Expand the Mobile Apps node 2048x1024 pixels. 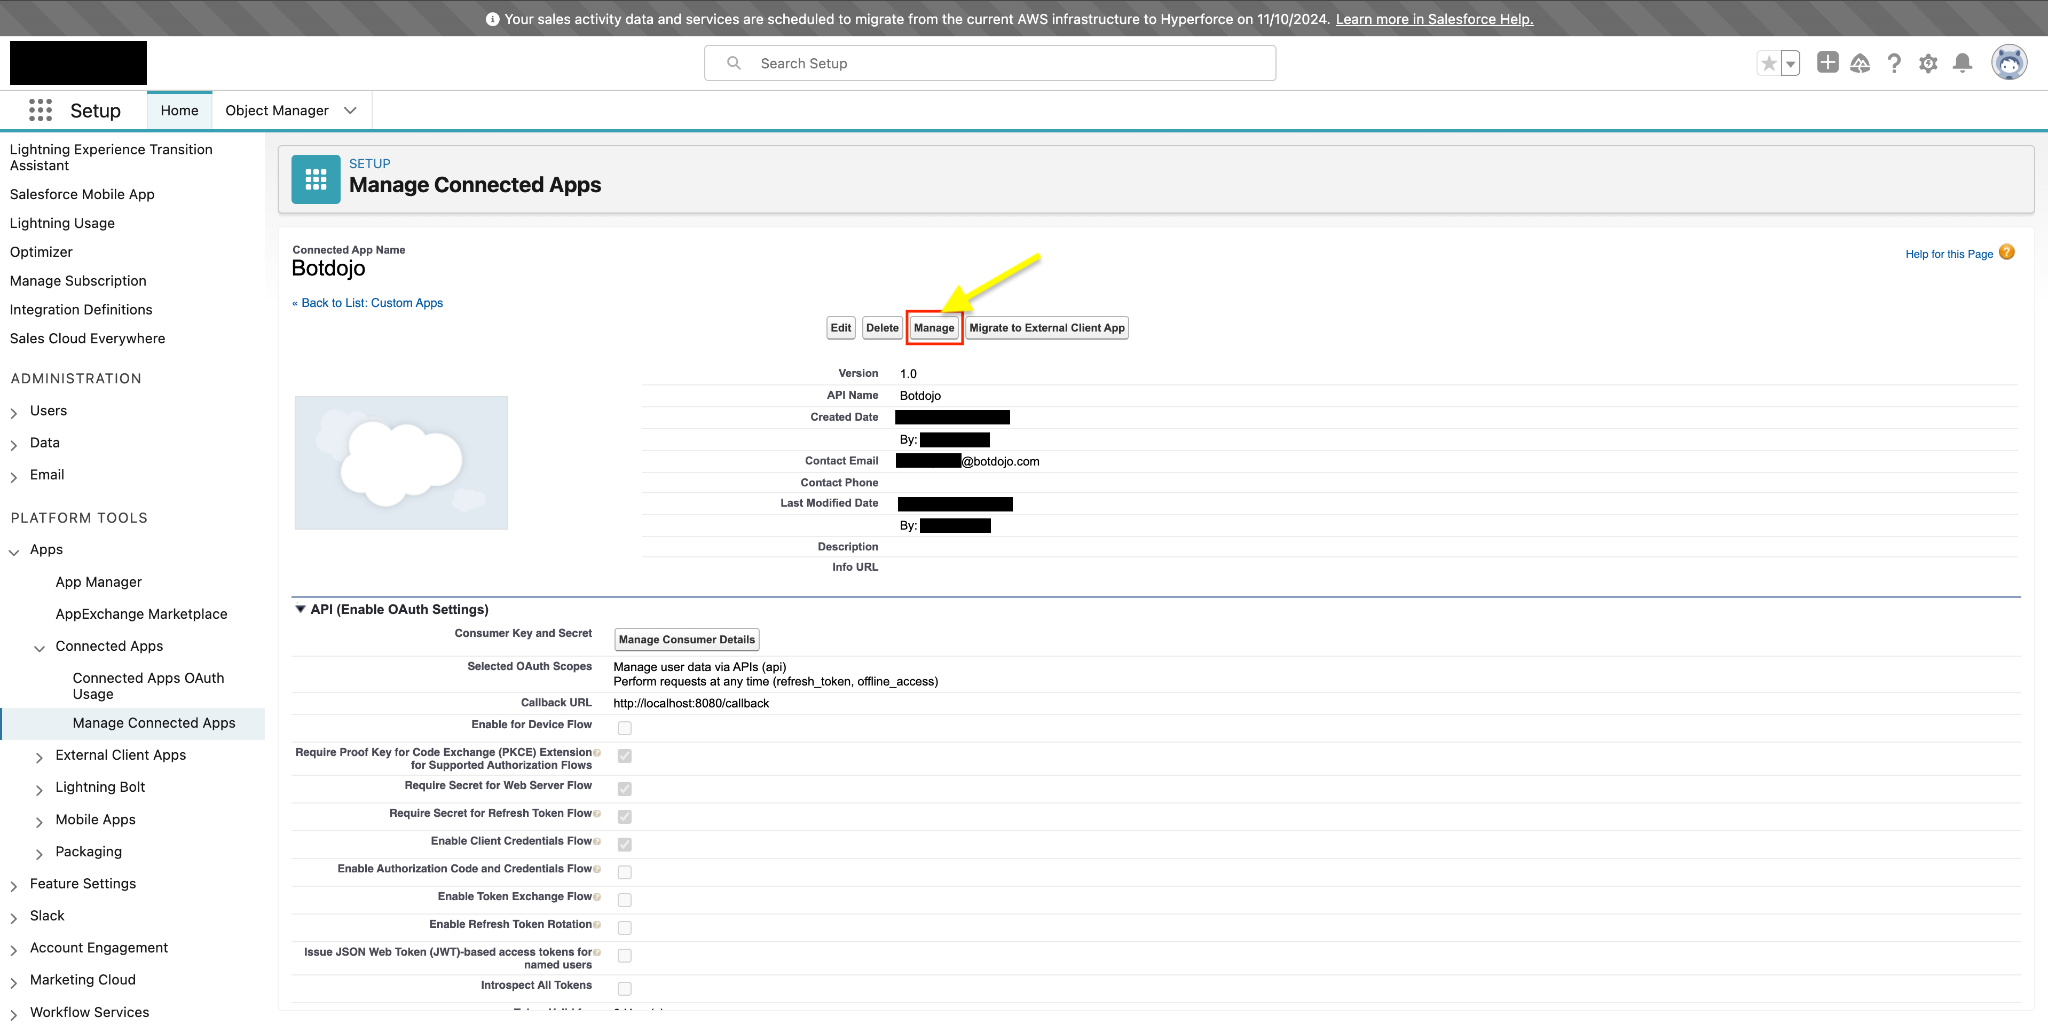pos(40,821)
